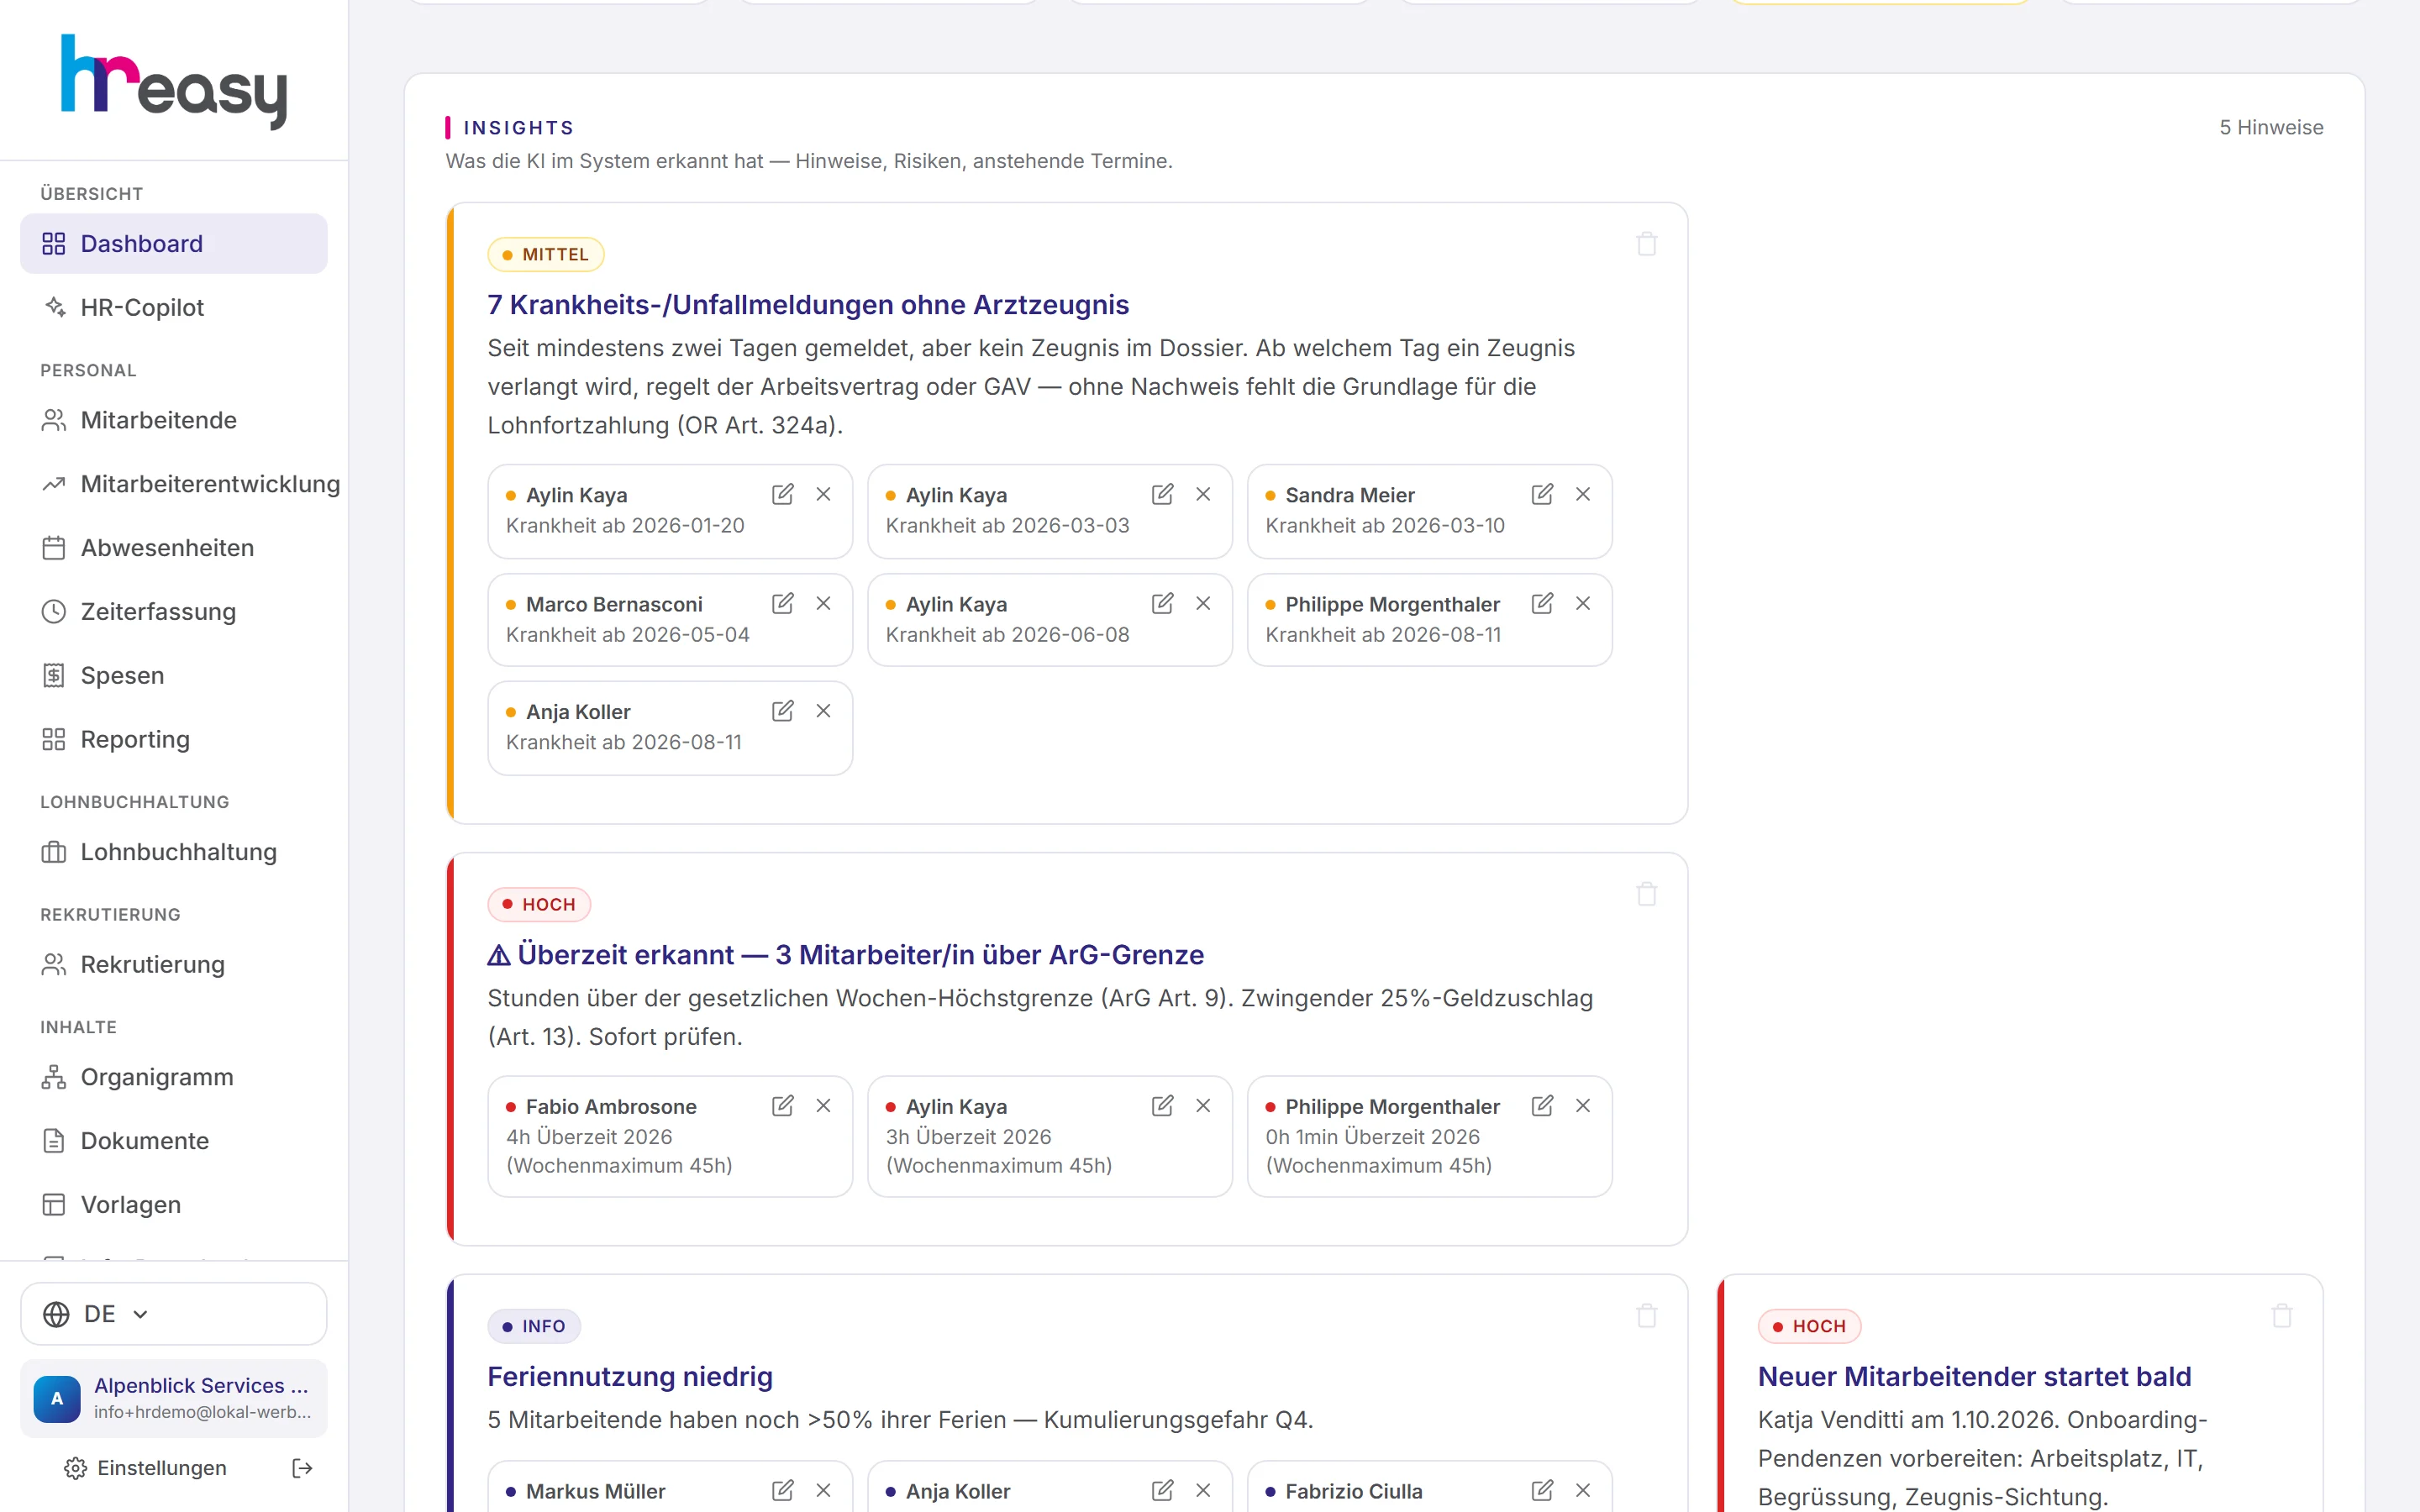
Task: Open the DE language dropdown
Action: (174, 1314)
